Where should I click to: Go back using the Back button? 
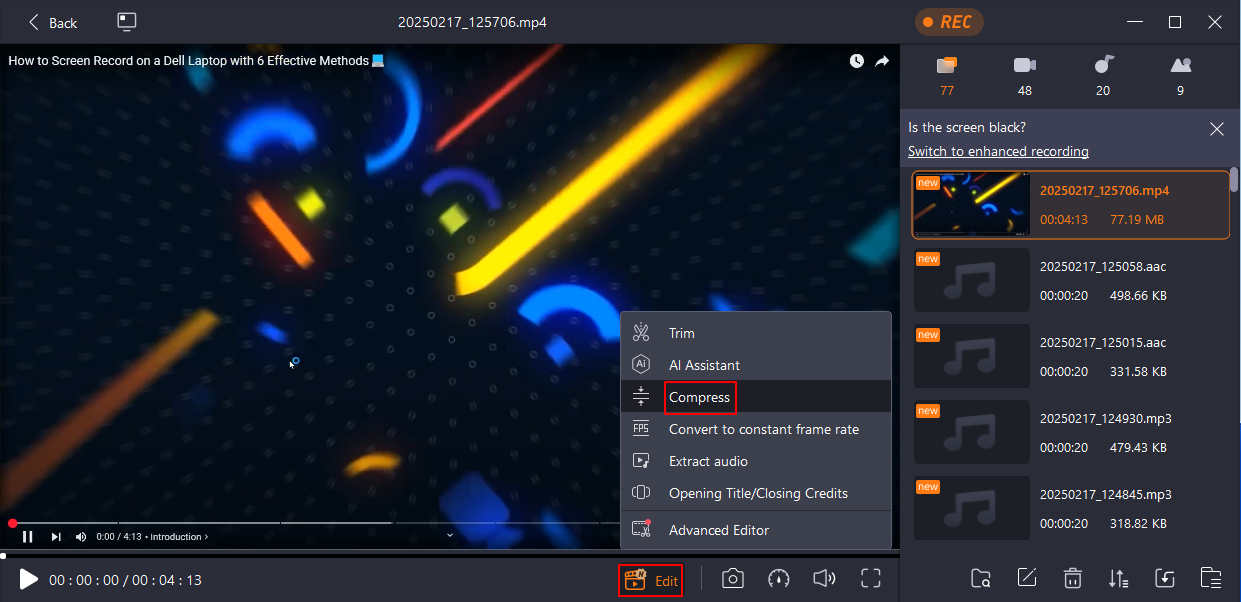(x=52, y=22)
